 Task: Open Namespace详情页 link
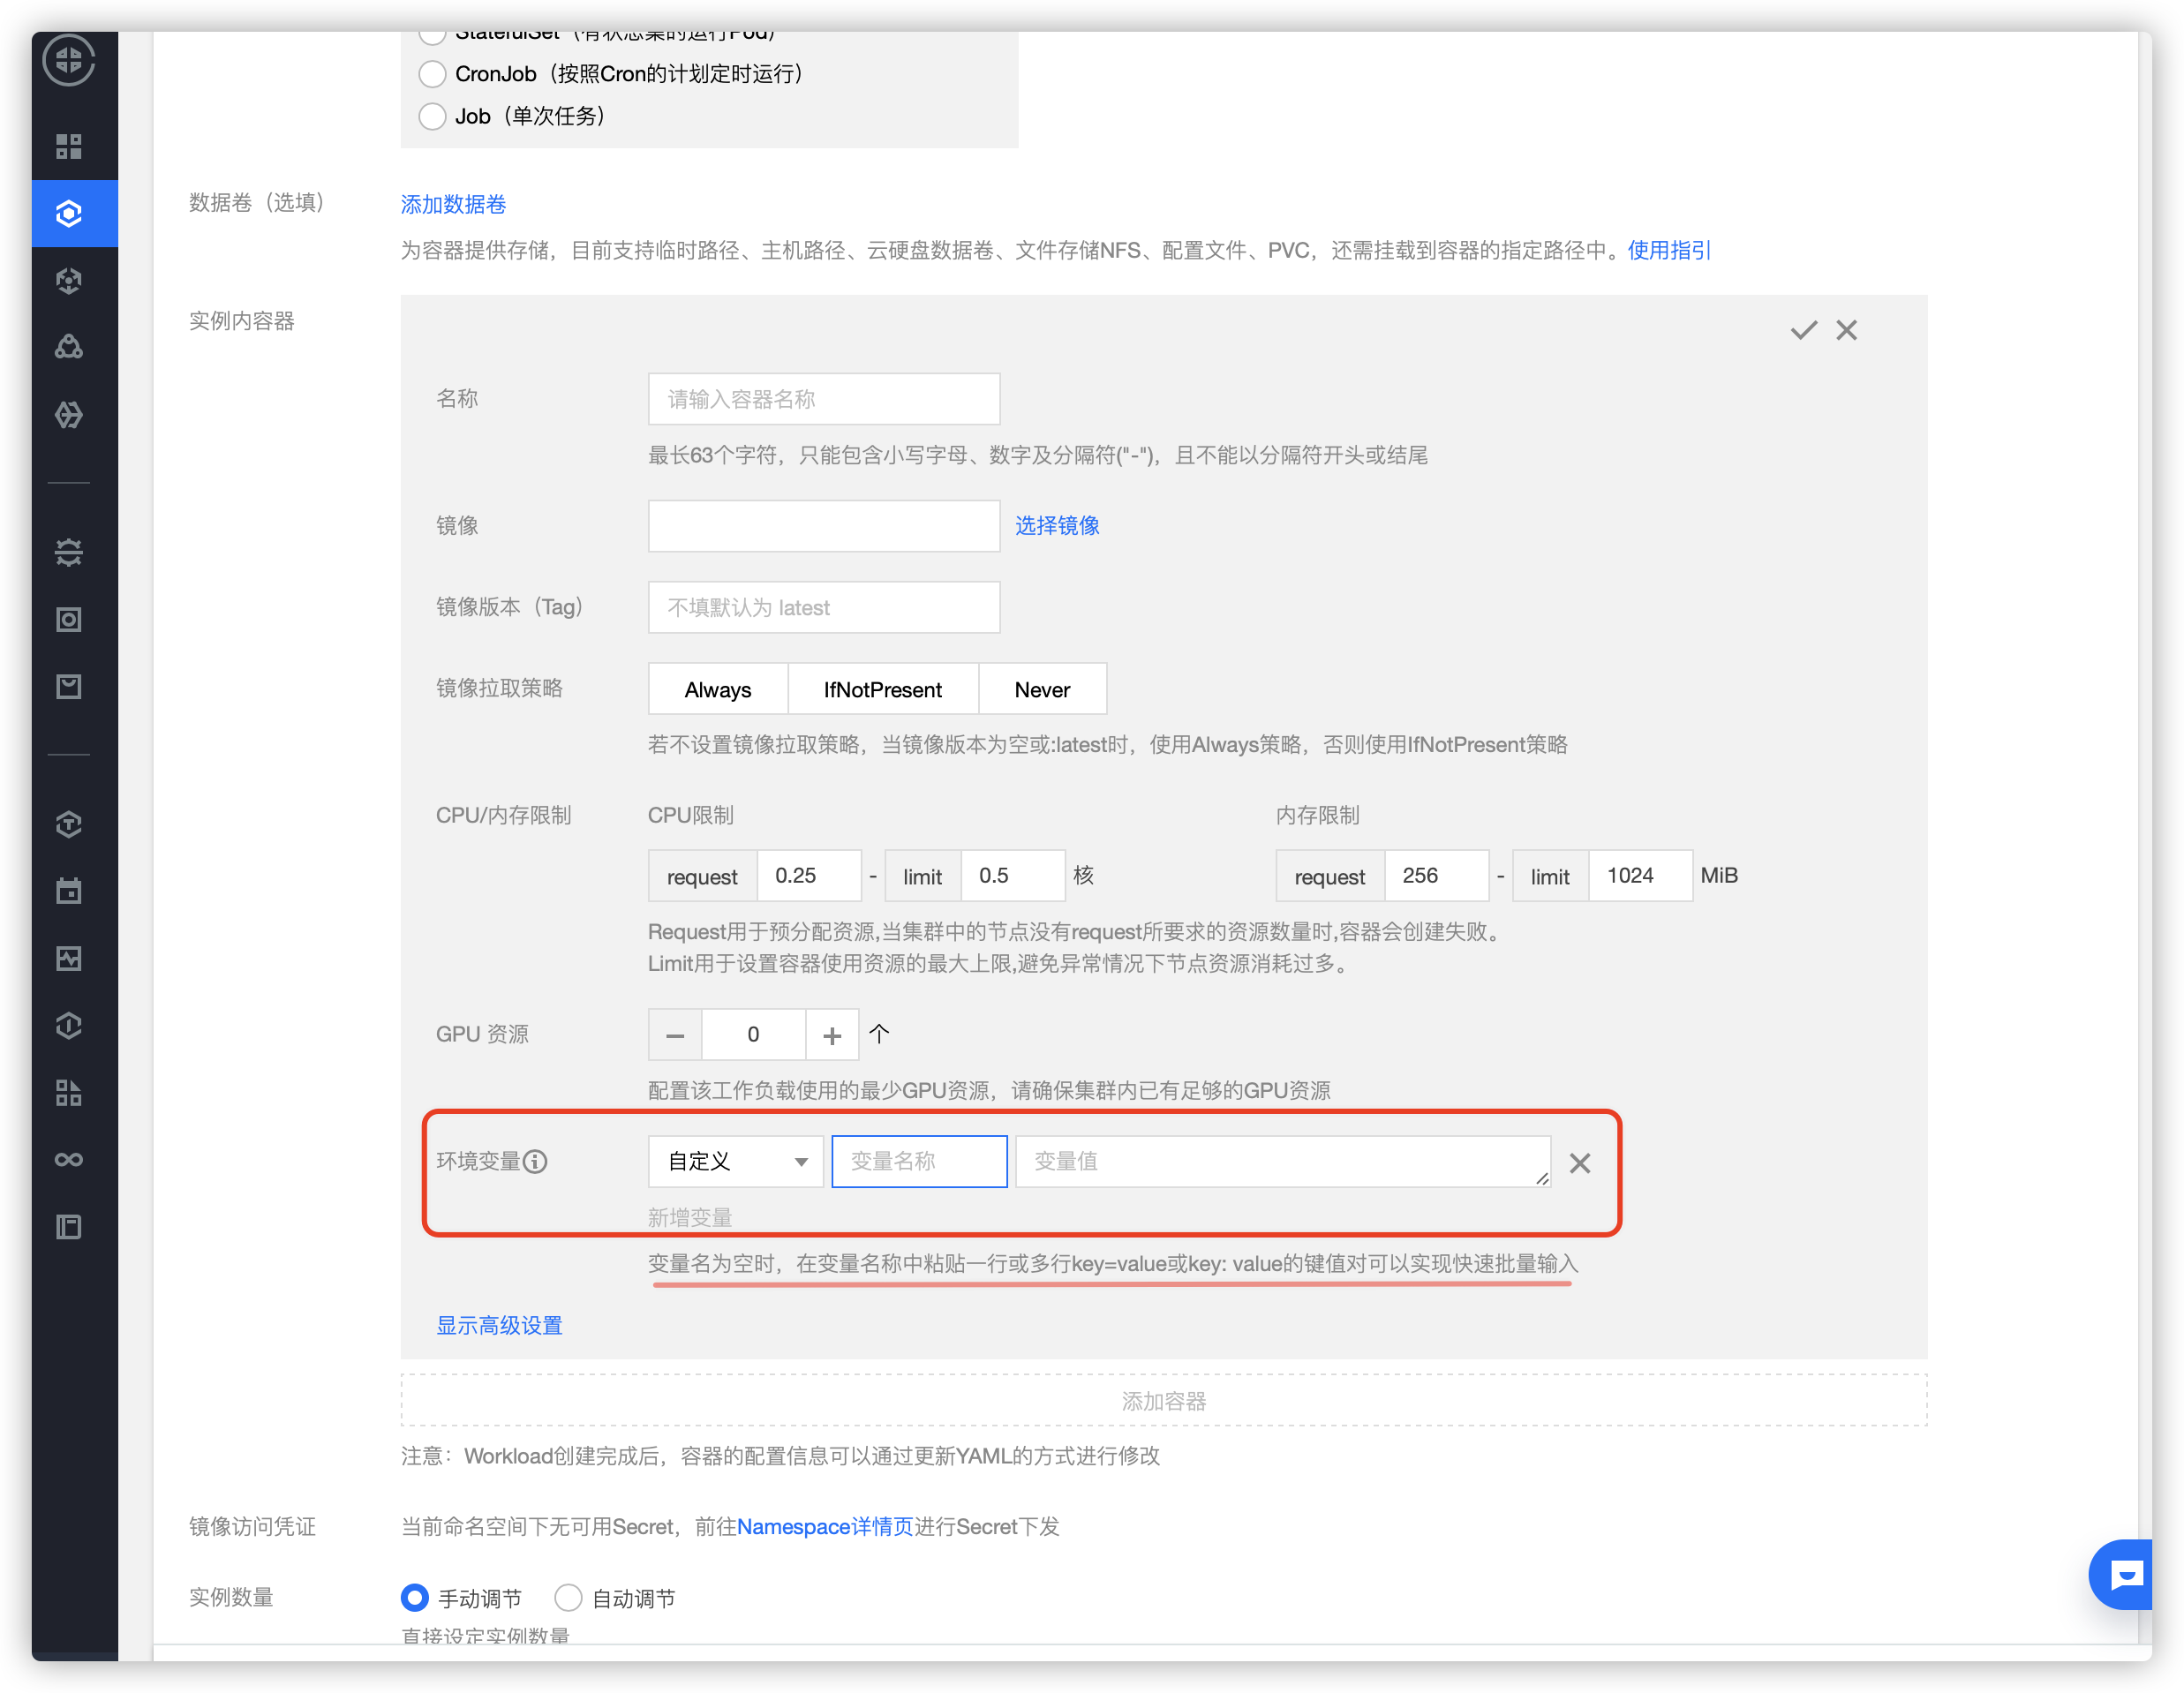pyautogui.click(x=825, y=1526)
